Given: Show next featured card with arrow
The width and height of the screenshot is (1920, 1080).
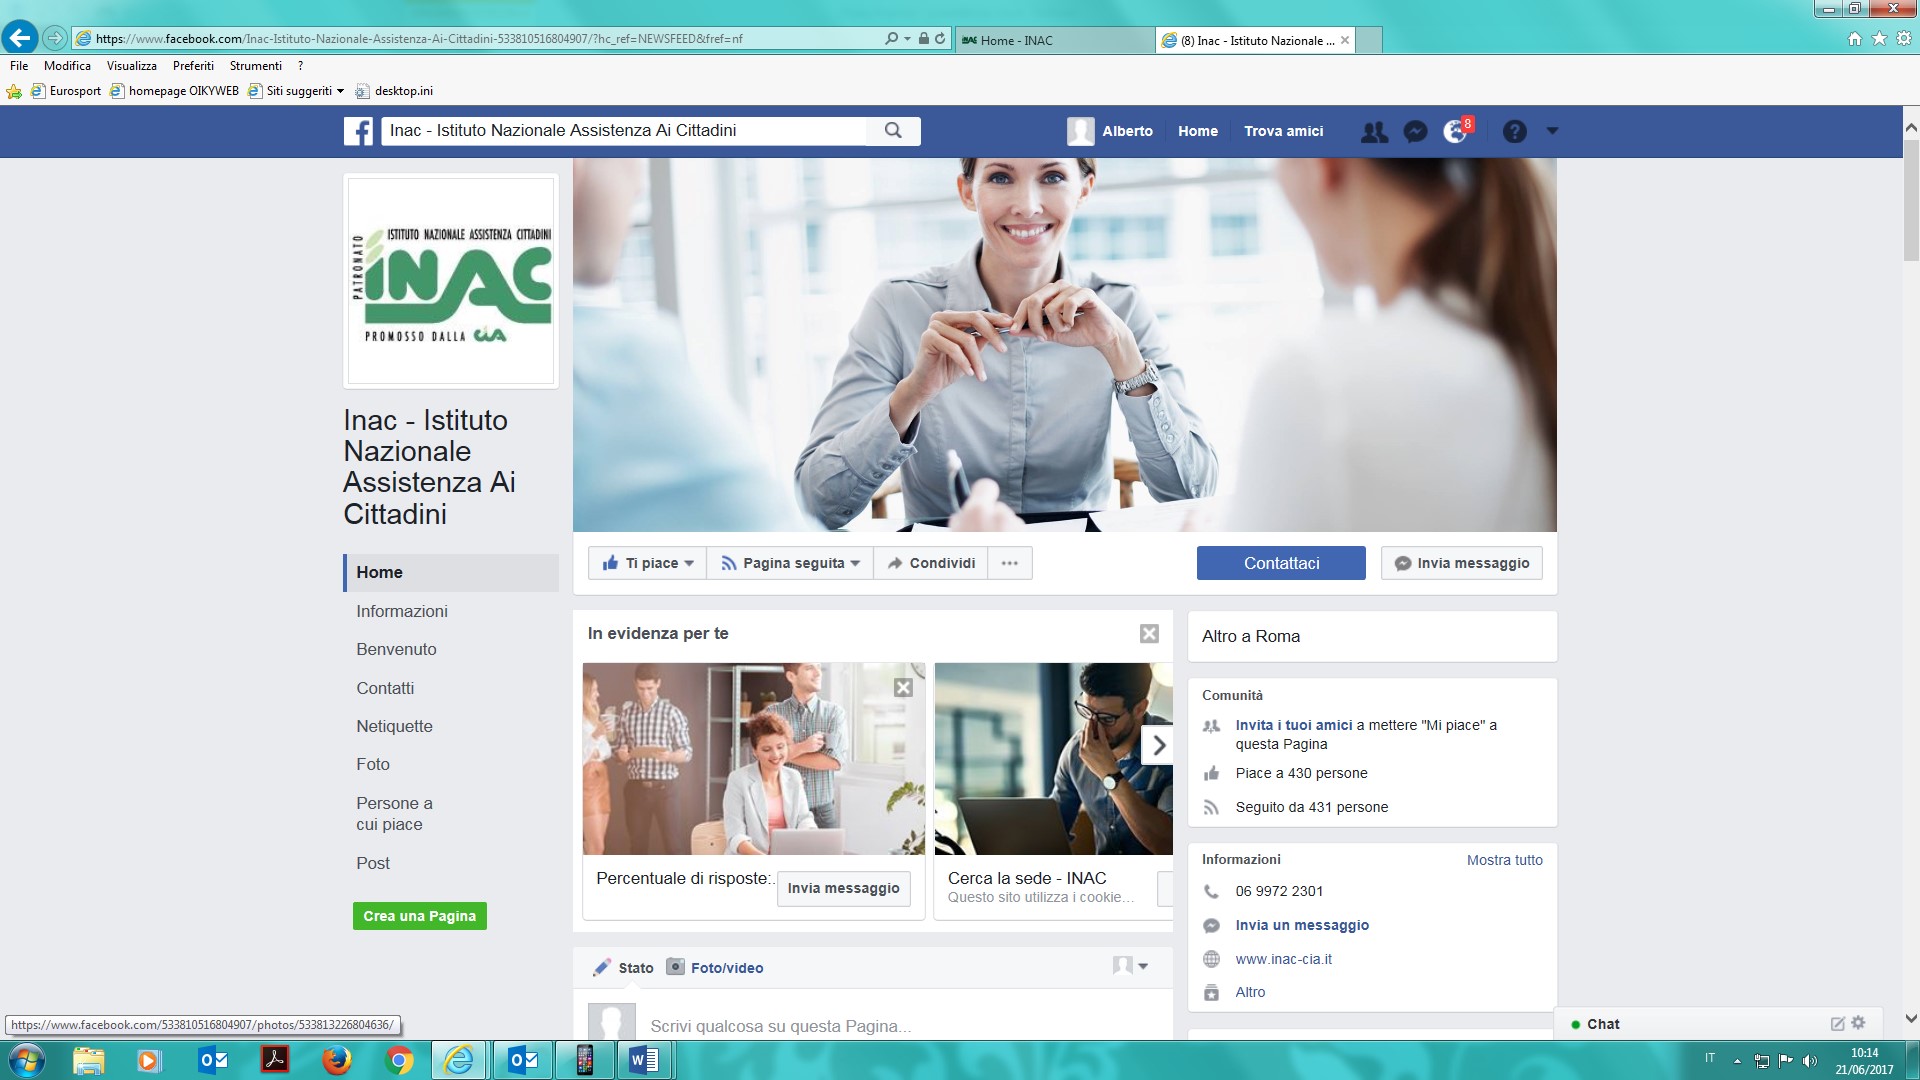Looking at the screenshot, I should pos(1158,745).
